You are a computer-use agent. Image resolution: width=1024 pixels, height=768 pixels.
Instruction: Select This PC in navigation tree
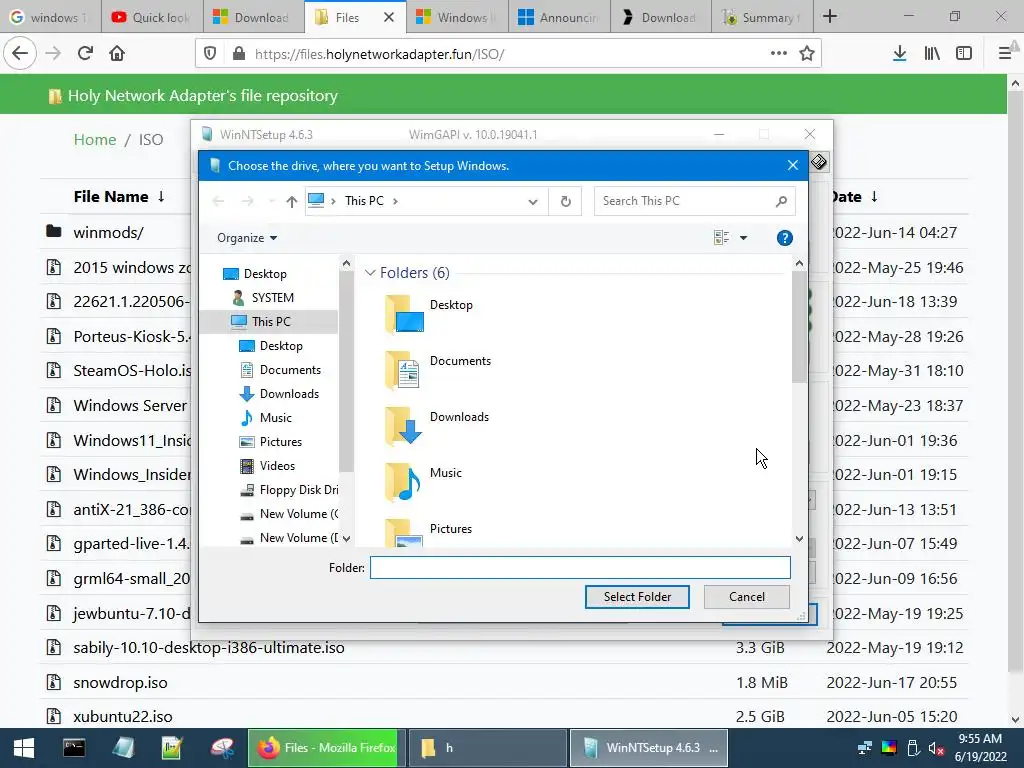click(270, 321)
